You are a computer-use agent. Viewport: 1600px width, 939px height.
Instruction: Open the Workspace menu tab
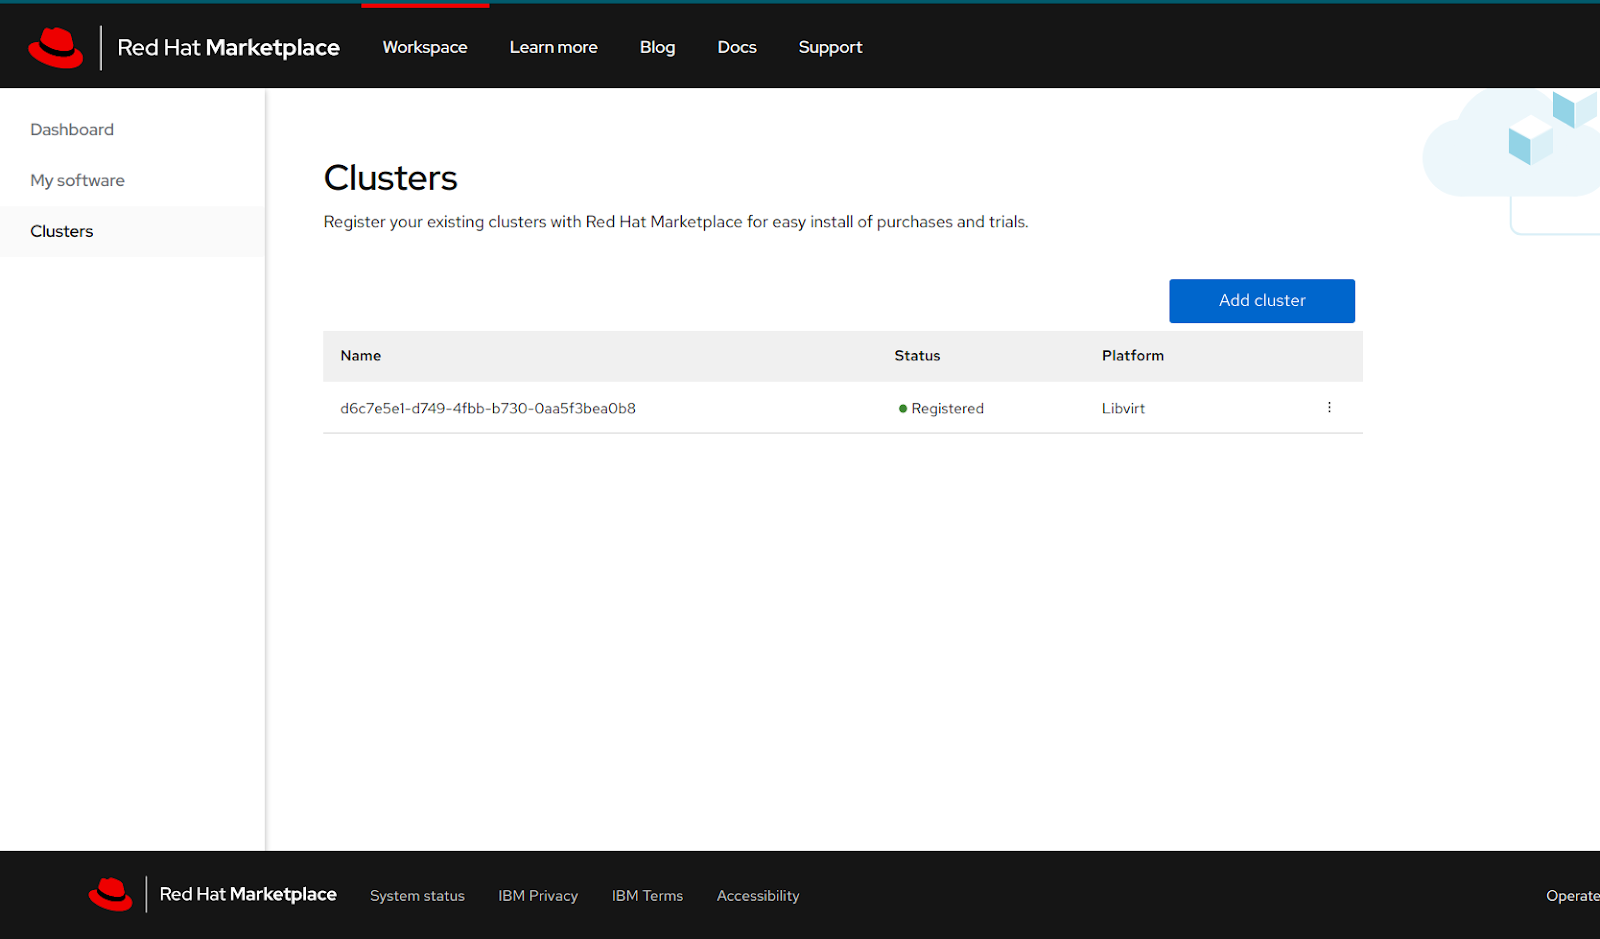tap(425, 47)
